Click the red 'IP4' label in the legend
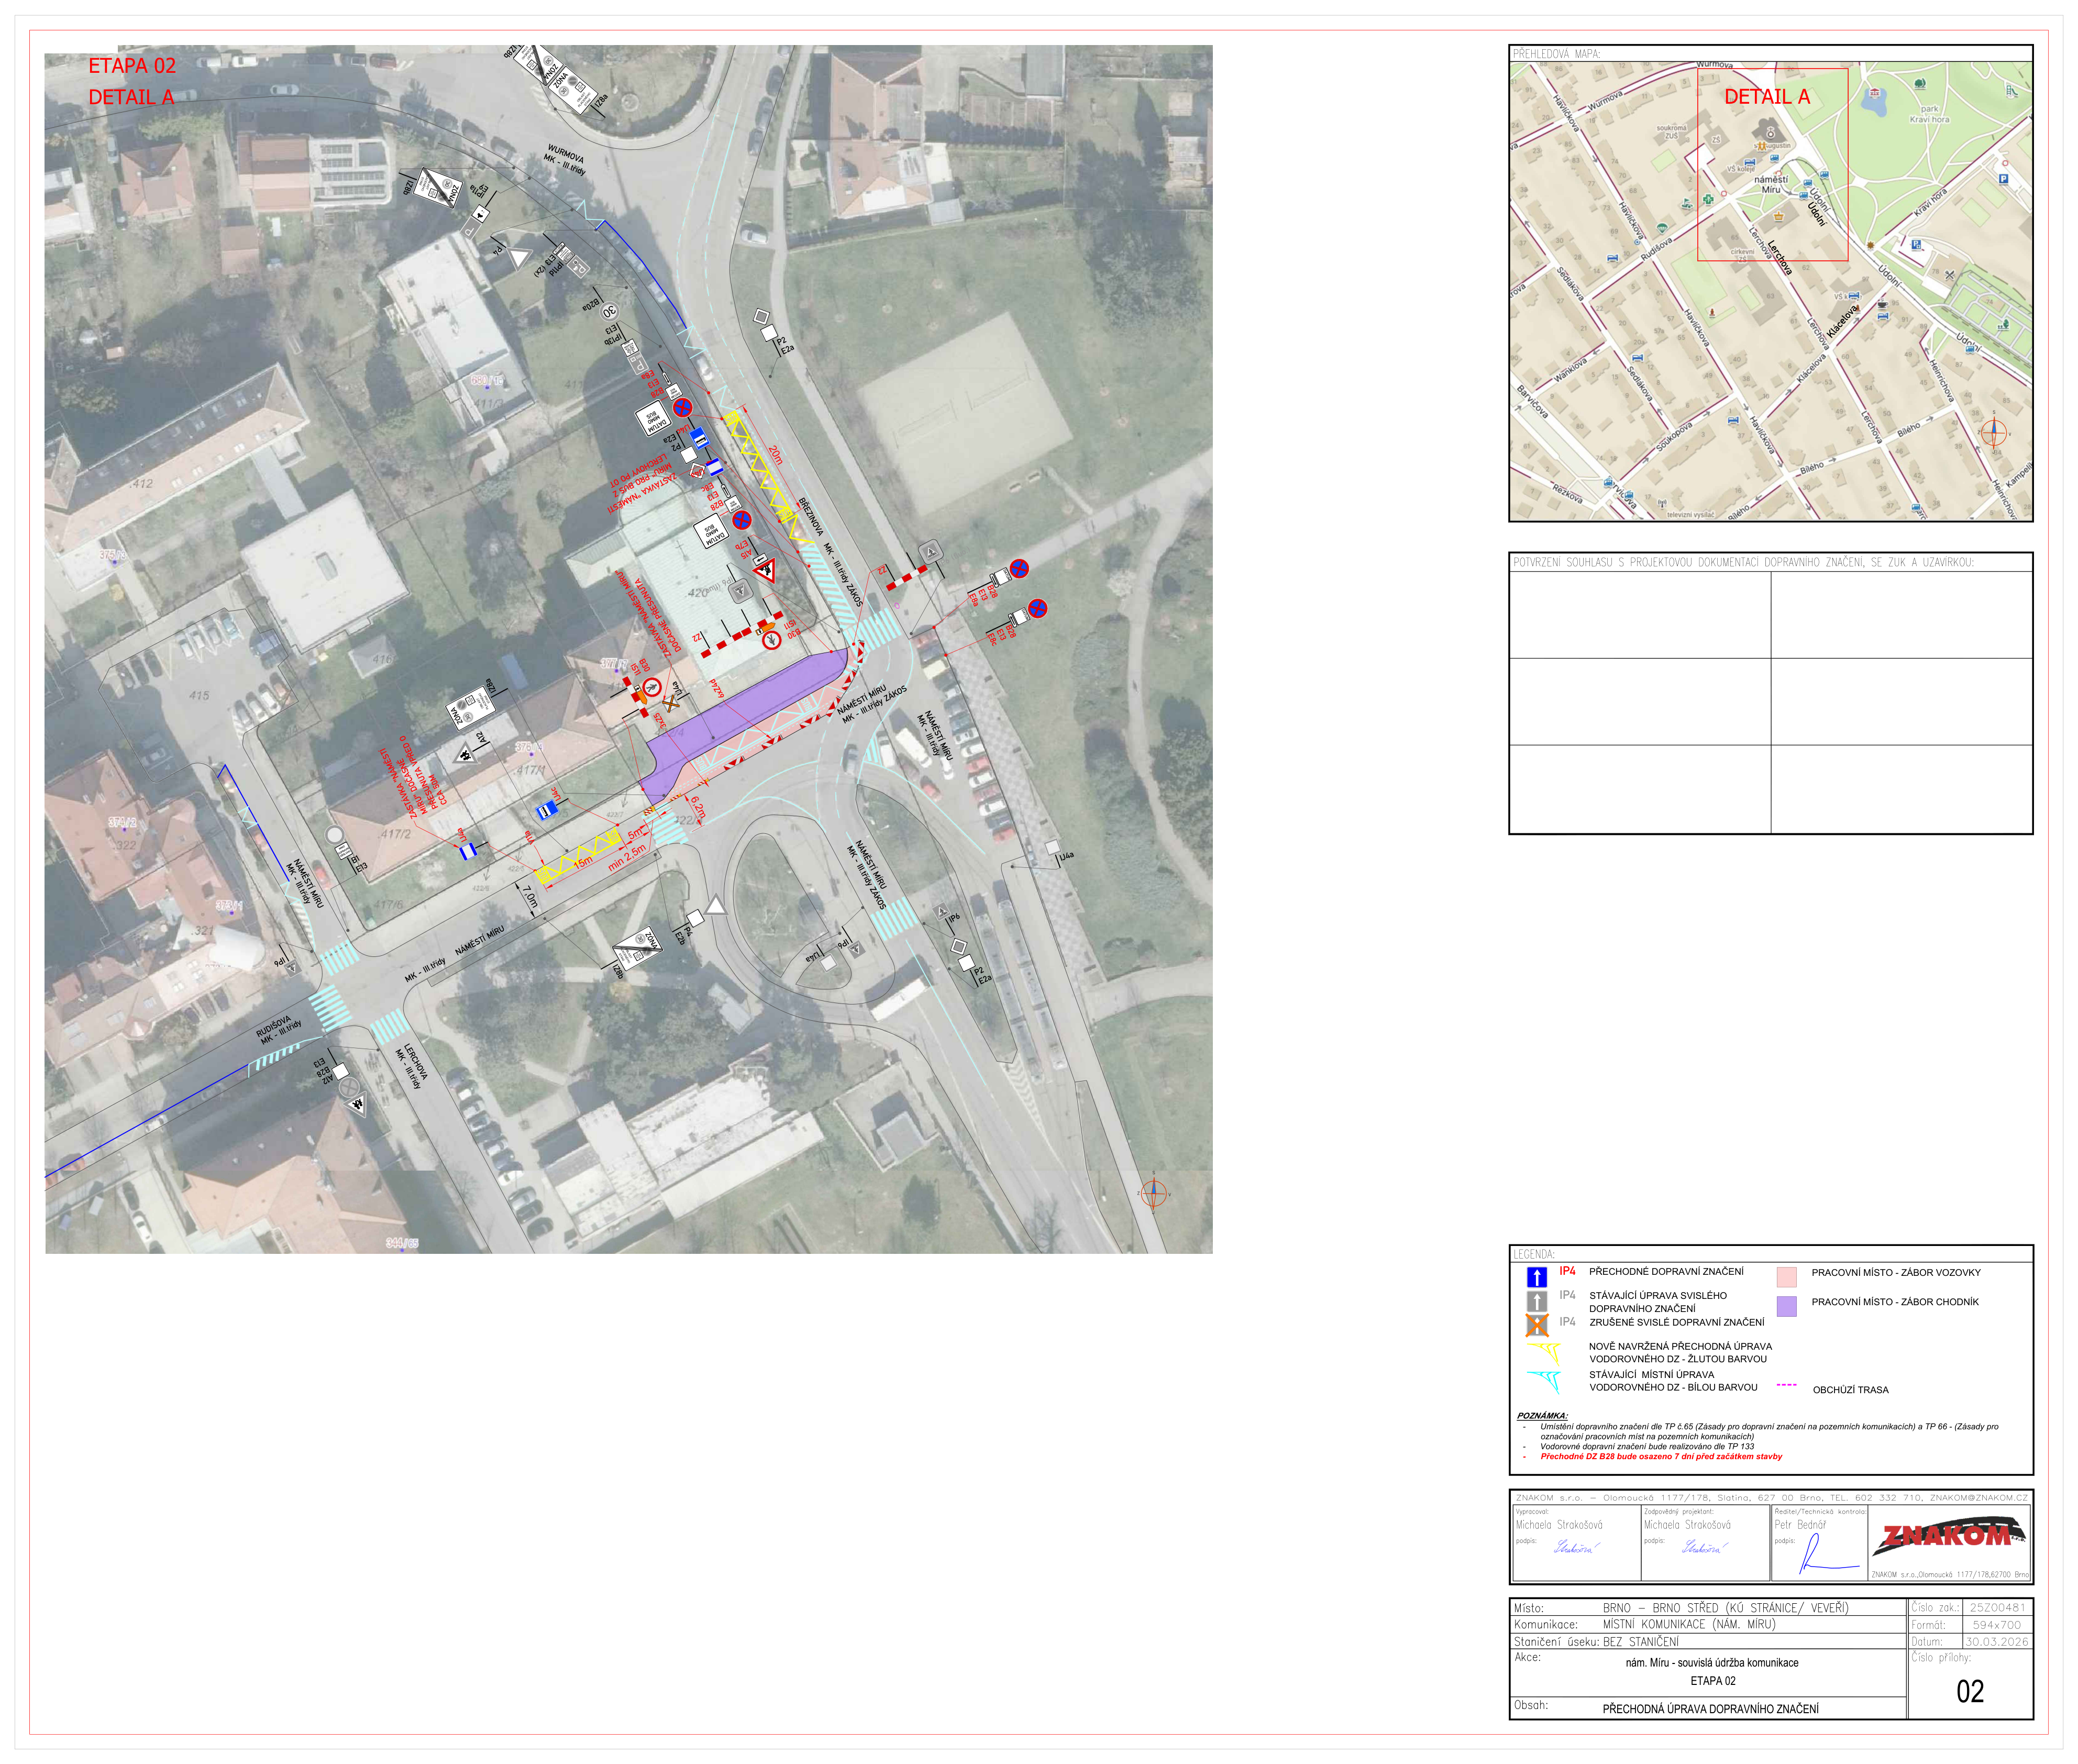Viewport: 2078px width, 1764px height. pyautogui.click(x=1567, y=1271)
